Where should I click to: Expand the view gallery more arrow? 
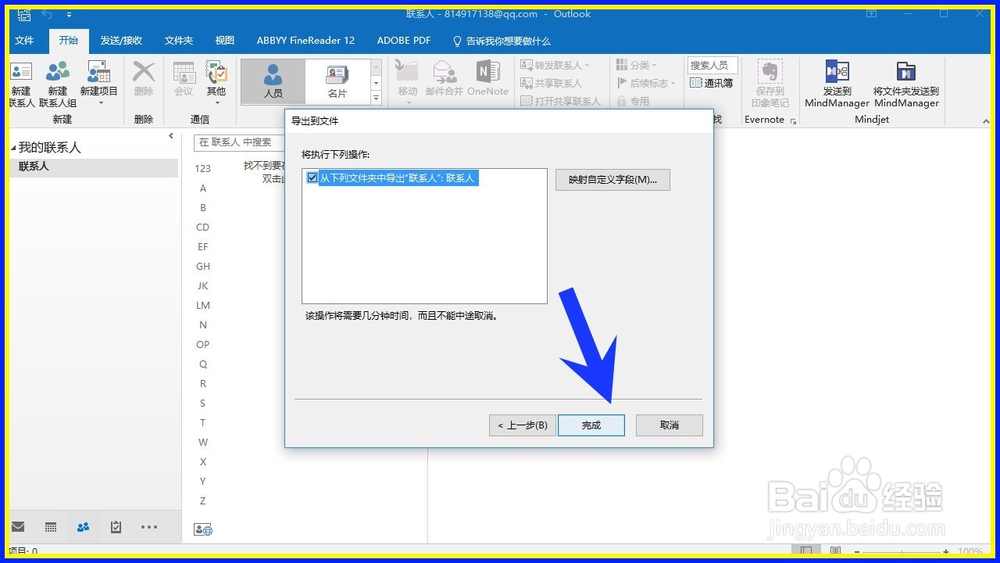376,98
